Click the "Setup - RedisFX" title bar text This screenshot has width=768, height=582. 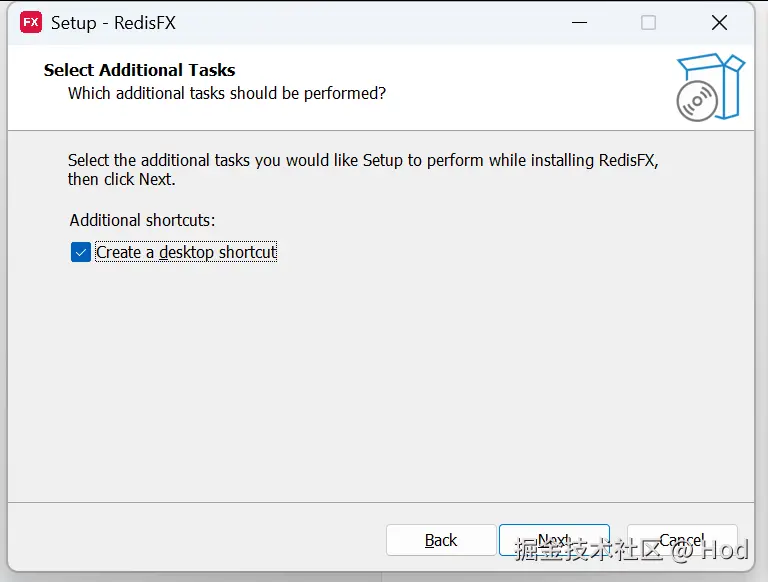113,22
